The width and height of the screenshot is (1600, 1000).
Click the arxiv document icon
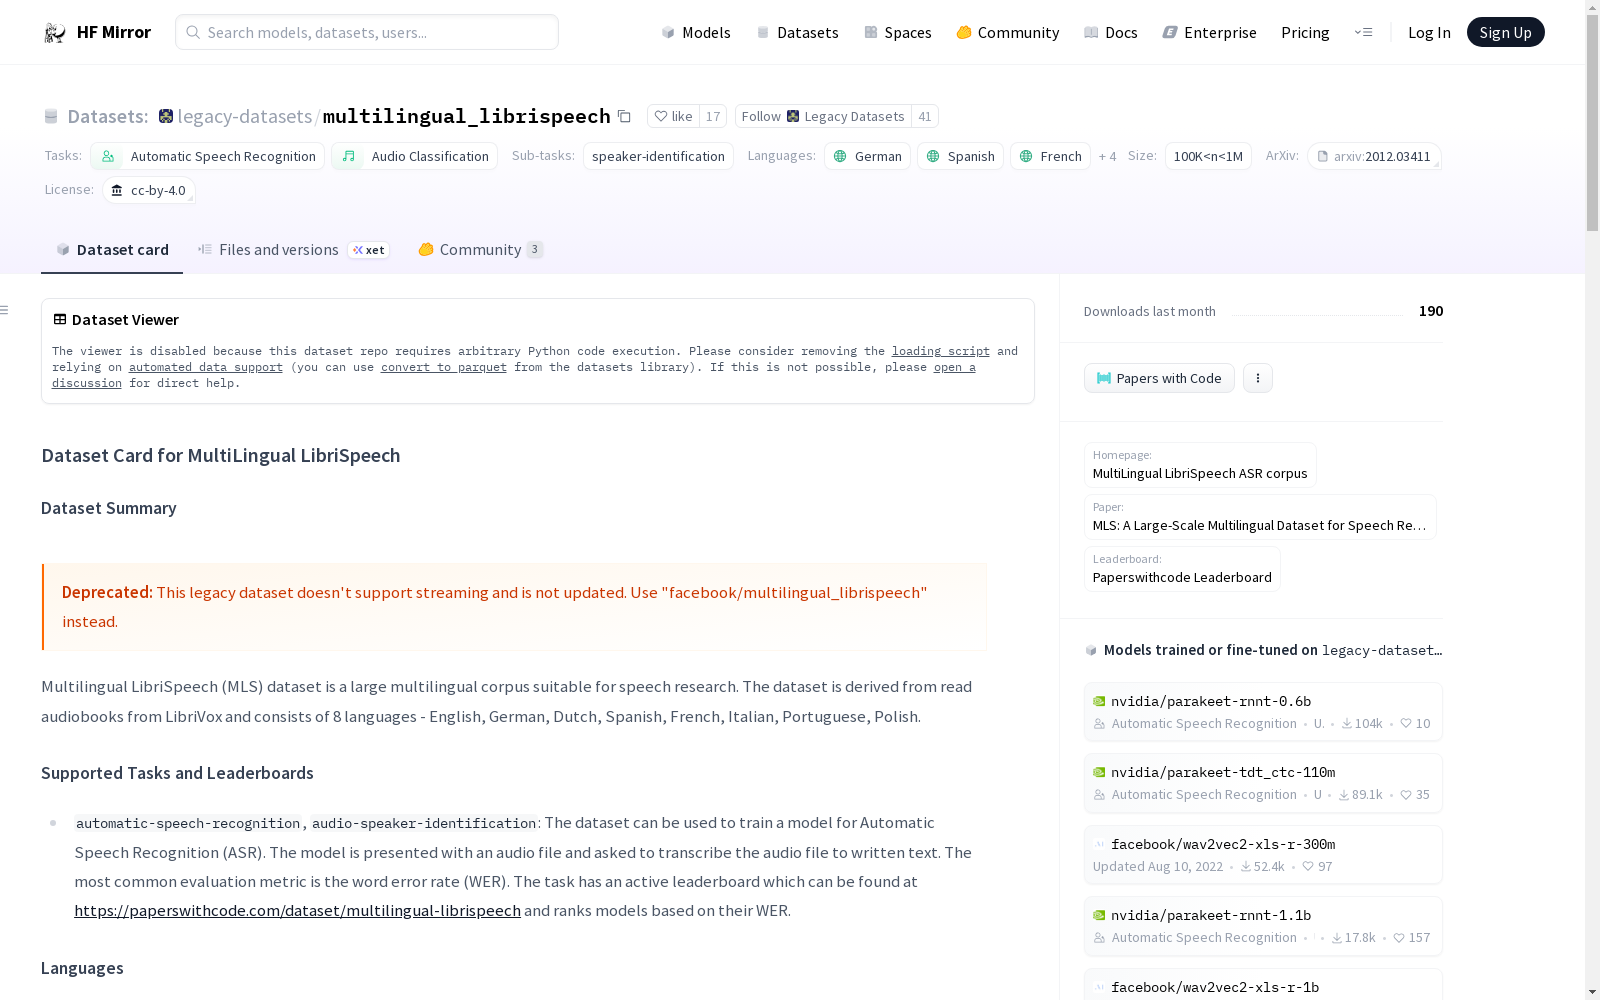point(1323,156)
